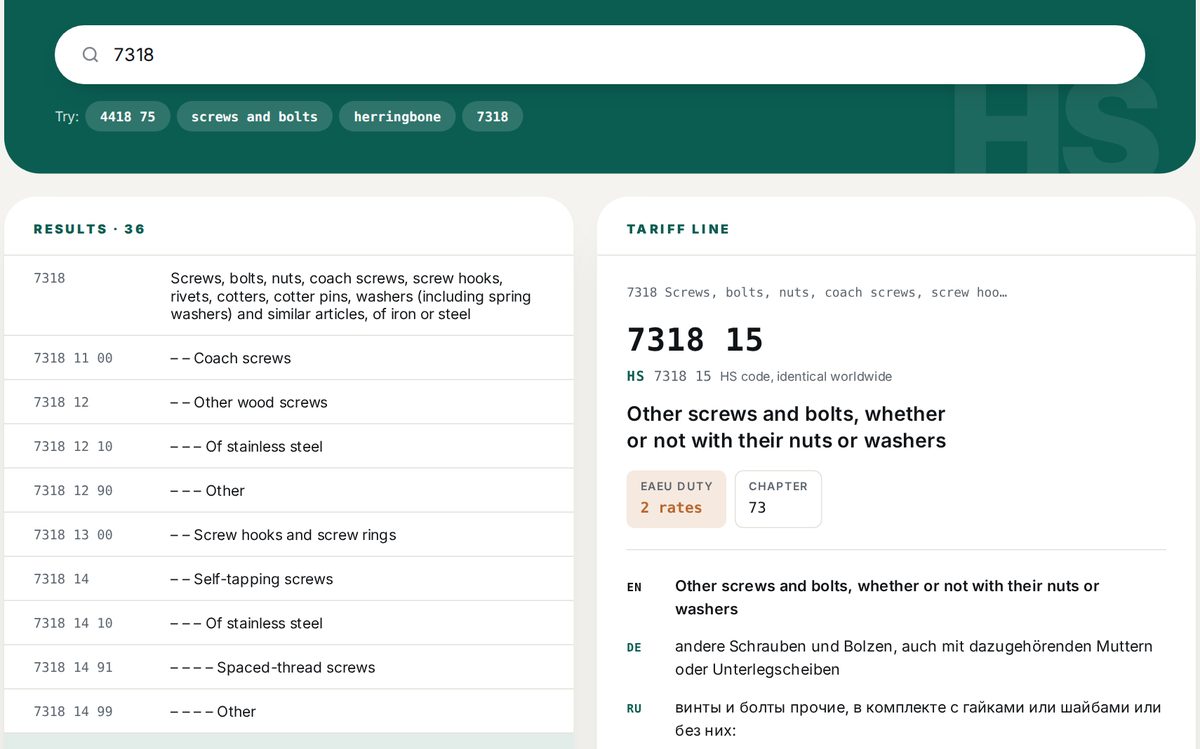
Task: Click the search magnifier icon
Action: 90,55
